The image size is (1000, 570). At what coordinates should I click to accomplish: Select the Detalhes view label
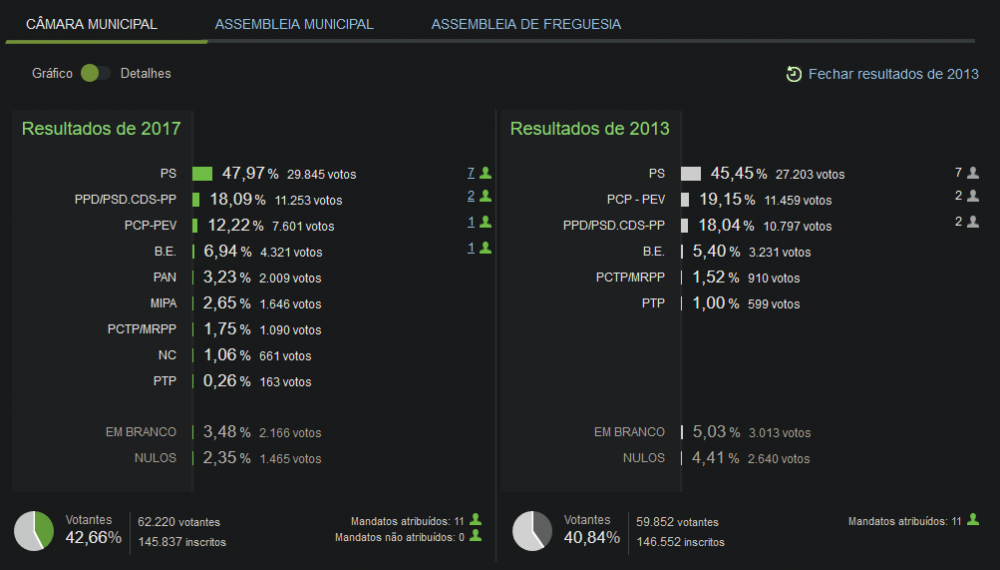pos(145,73)
